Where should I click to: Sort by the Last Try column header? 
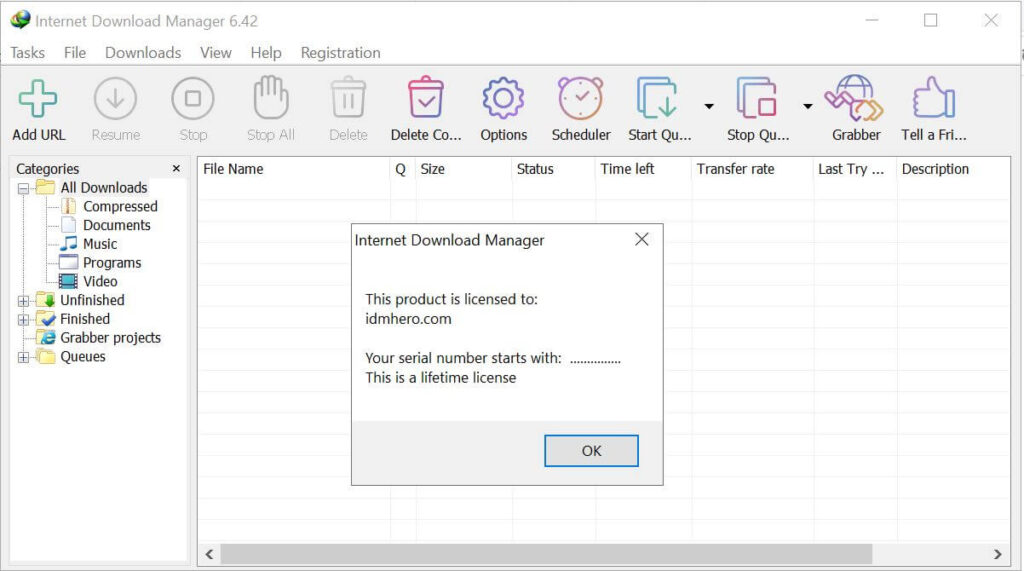[x=856, y=169]
